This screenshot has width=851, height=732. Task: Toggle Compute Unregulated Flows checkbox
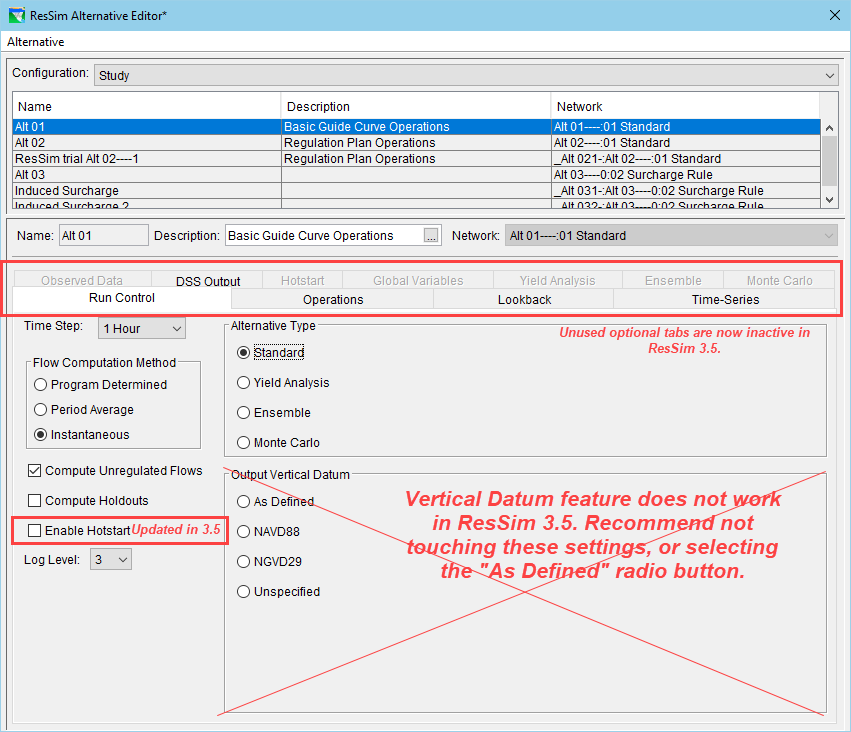pyautogui.click(x=115, y=470)
